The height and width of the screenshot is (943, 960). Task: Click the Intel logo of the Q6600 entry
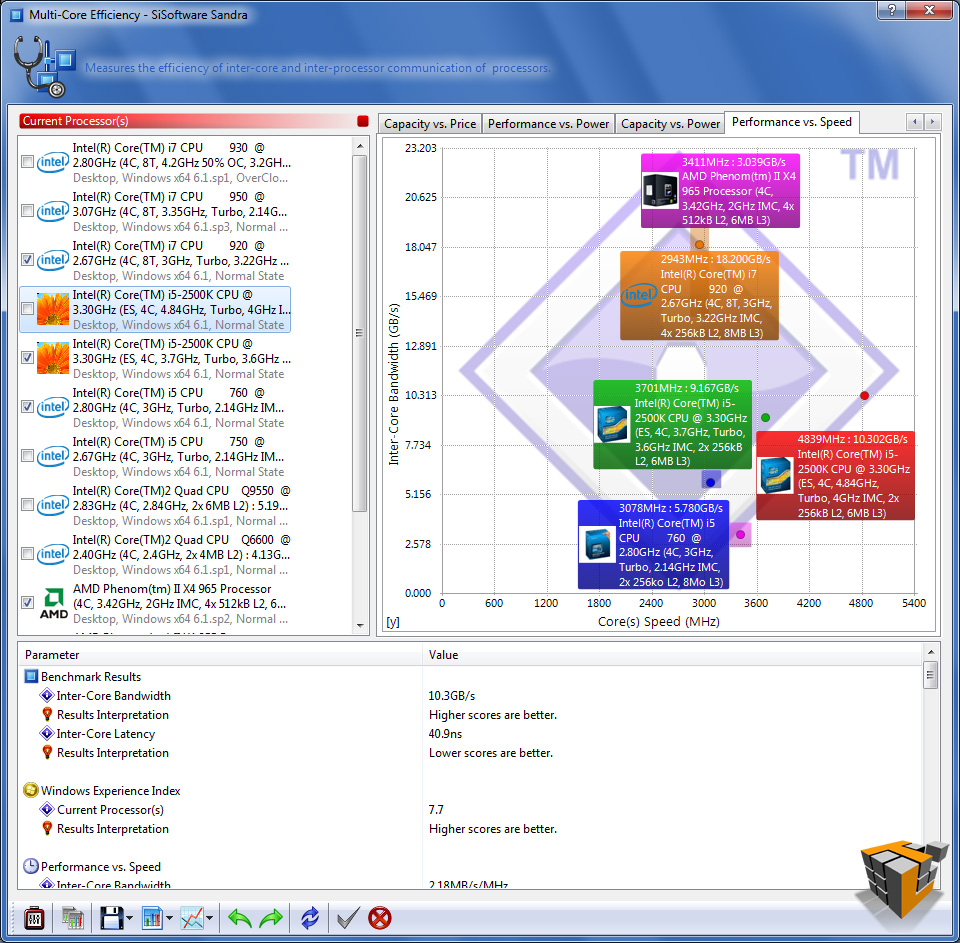tap(53, 554)
